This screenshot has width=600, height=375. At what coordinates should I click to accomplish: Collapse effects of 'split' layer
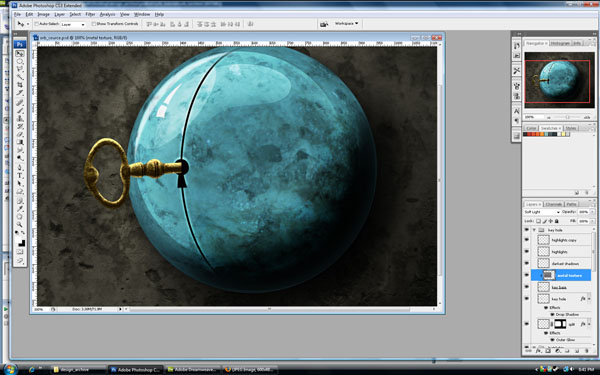coord(589,324)
